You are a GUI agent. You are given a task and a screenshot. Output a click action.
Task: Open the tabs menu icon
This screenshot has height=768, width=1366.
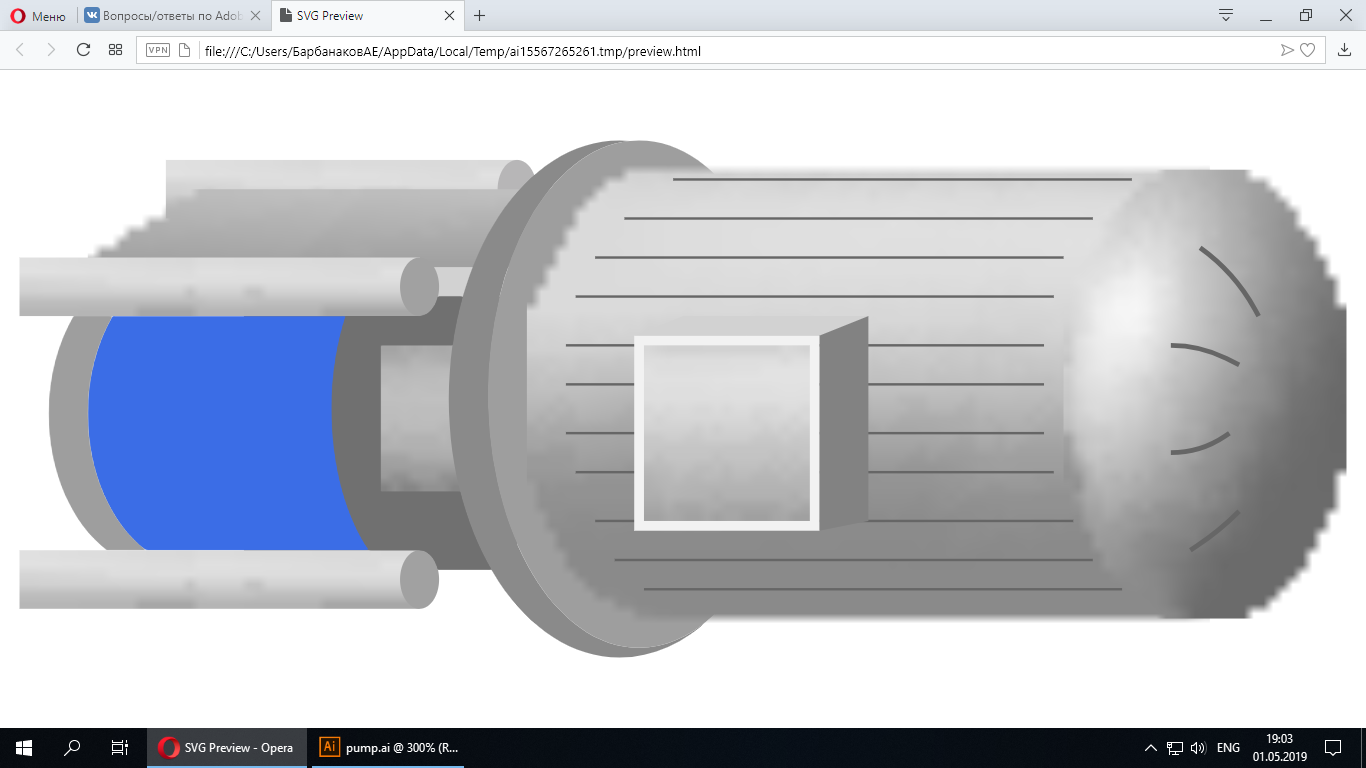pos(1226,15)
